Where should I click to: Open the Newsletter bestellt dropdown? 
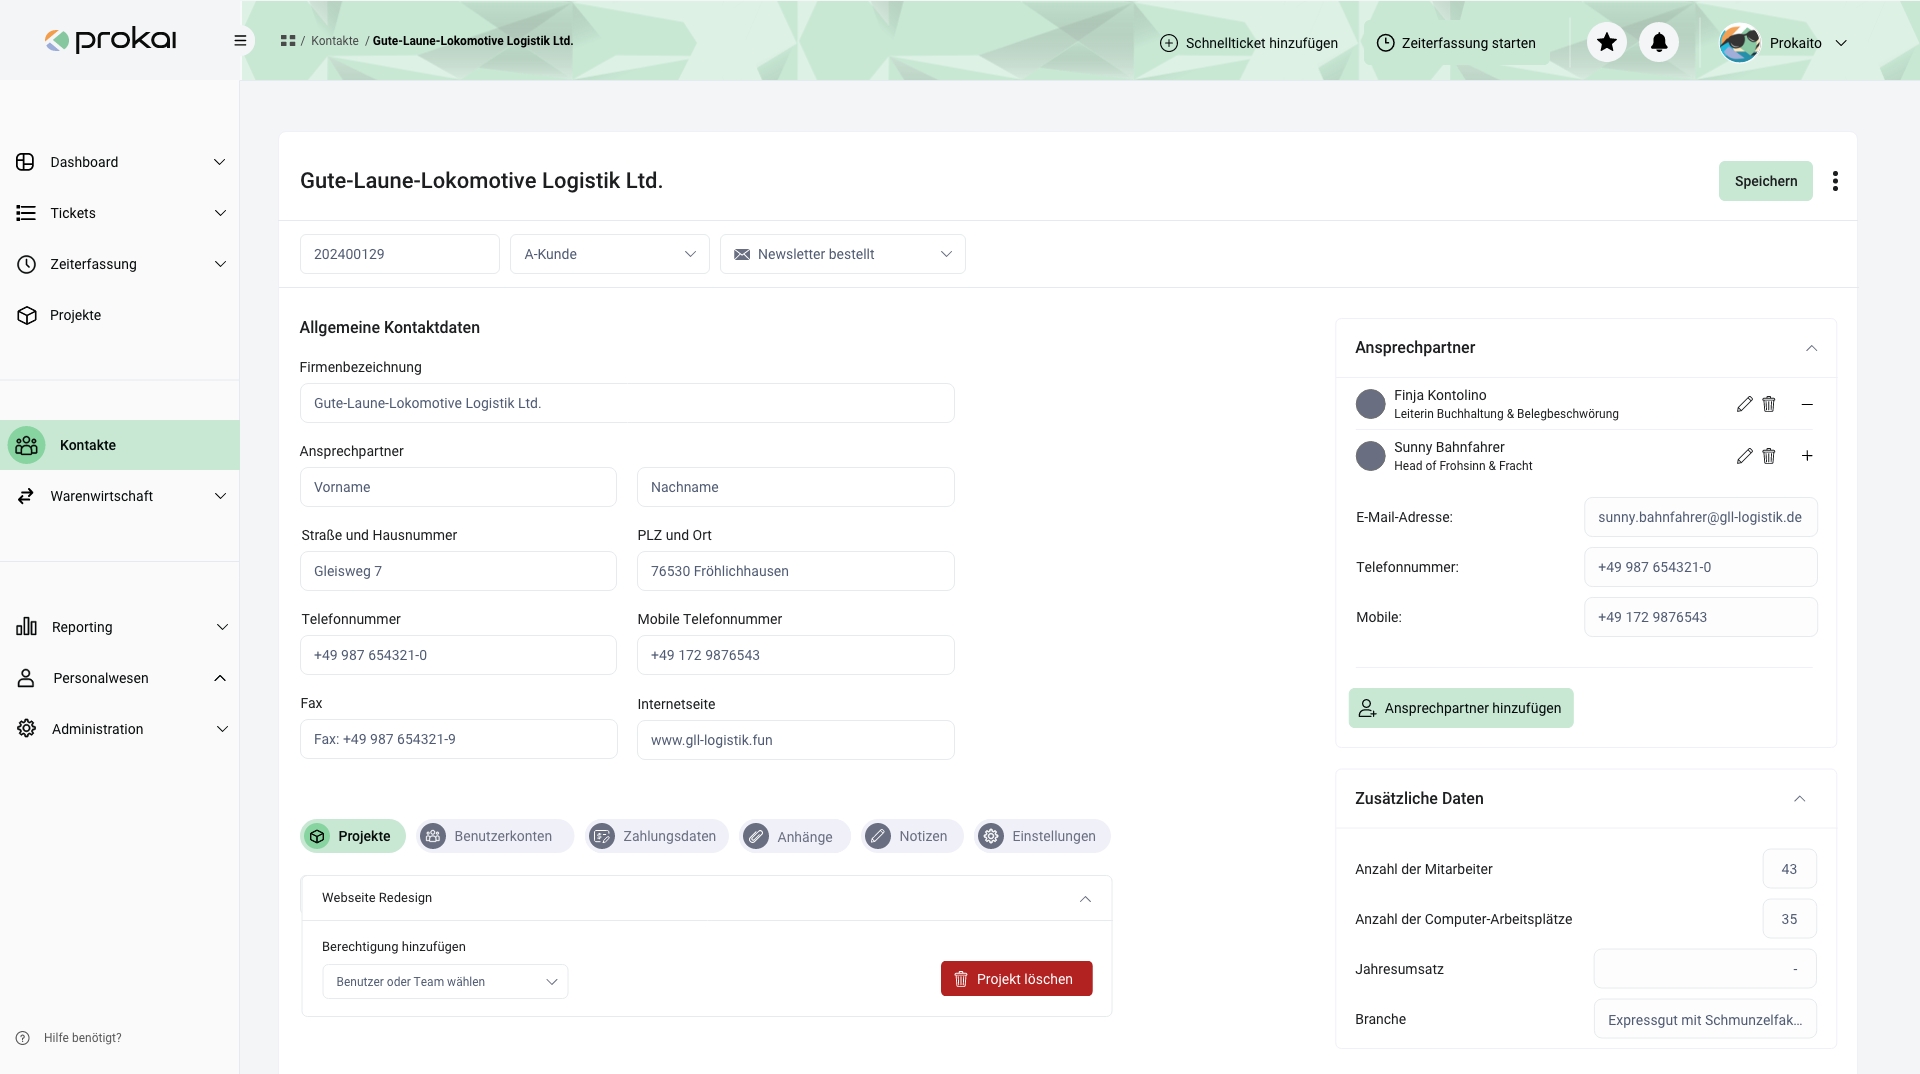842,254
